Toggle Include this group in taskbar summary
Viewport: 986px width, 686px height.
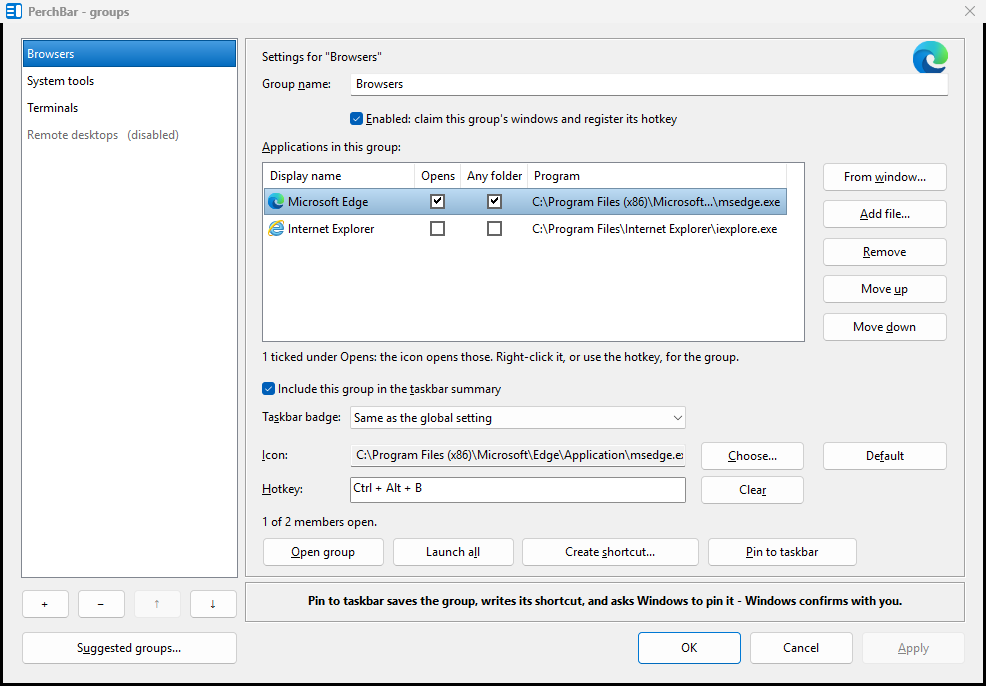tap(269, 389)
